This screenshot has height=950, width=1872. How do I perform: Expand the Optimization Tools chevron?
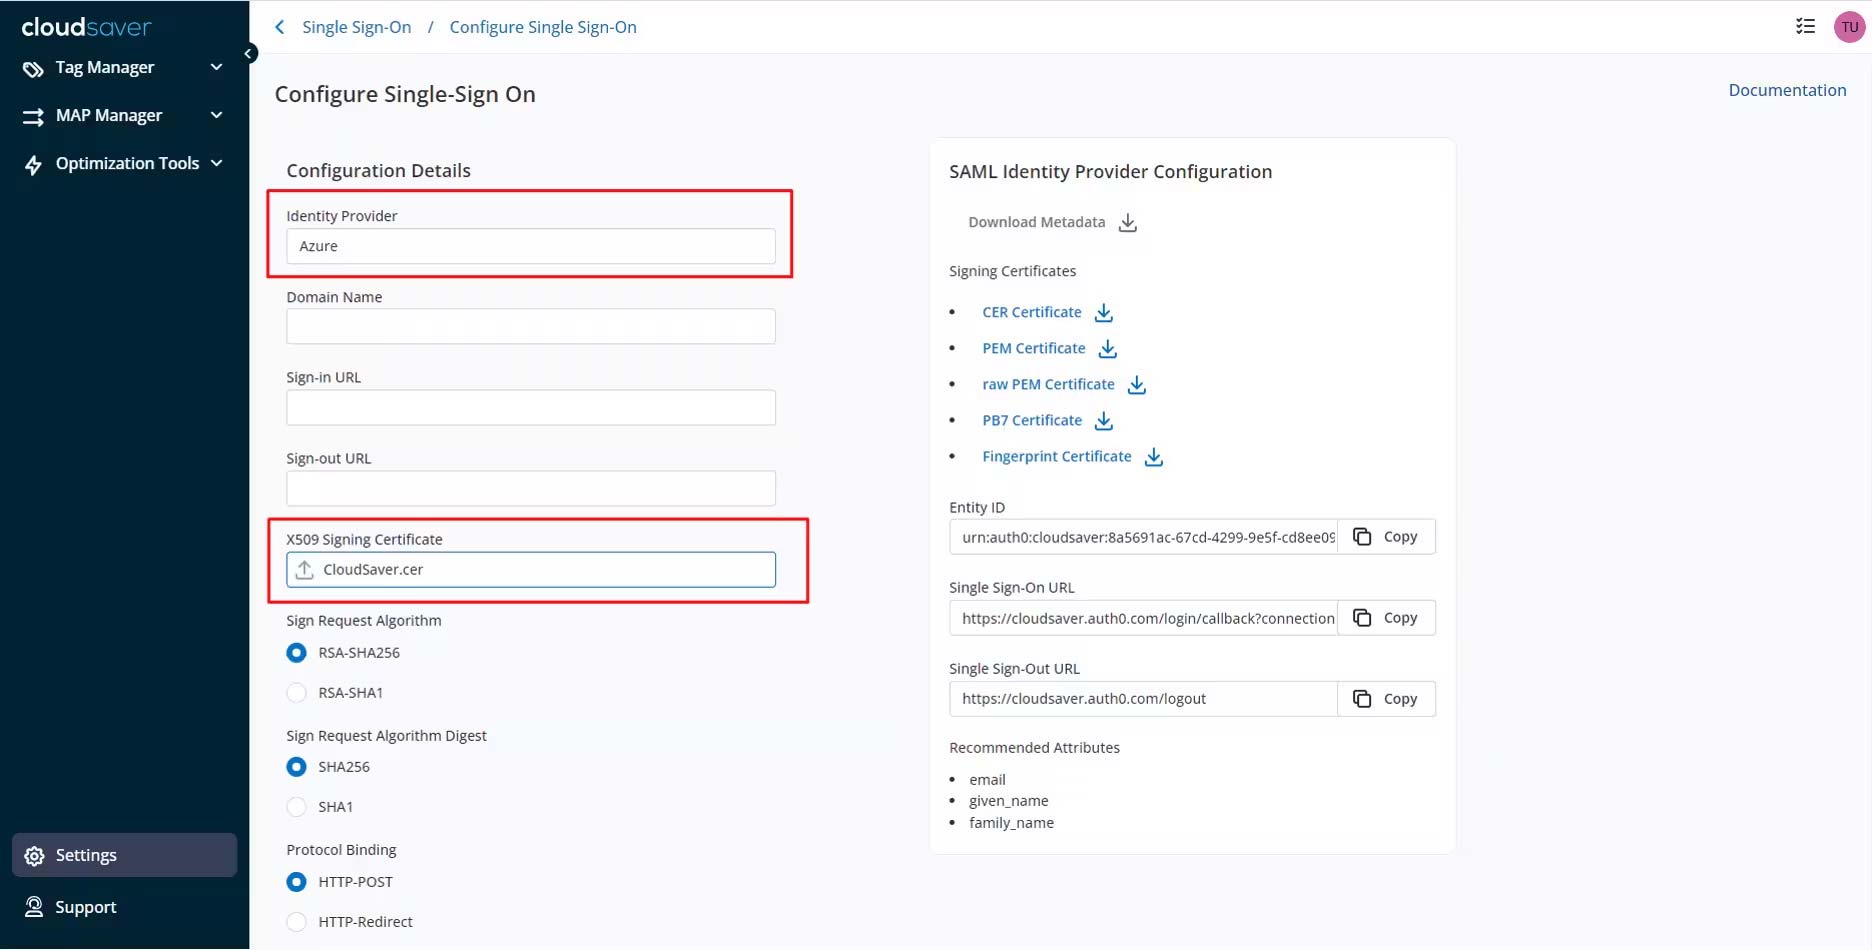coord(217,163)
